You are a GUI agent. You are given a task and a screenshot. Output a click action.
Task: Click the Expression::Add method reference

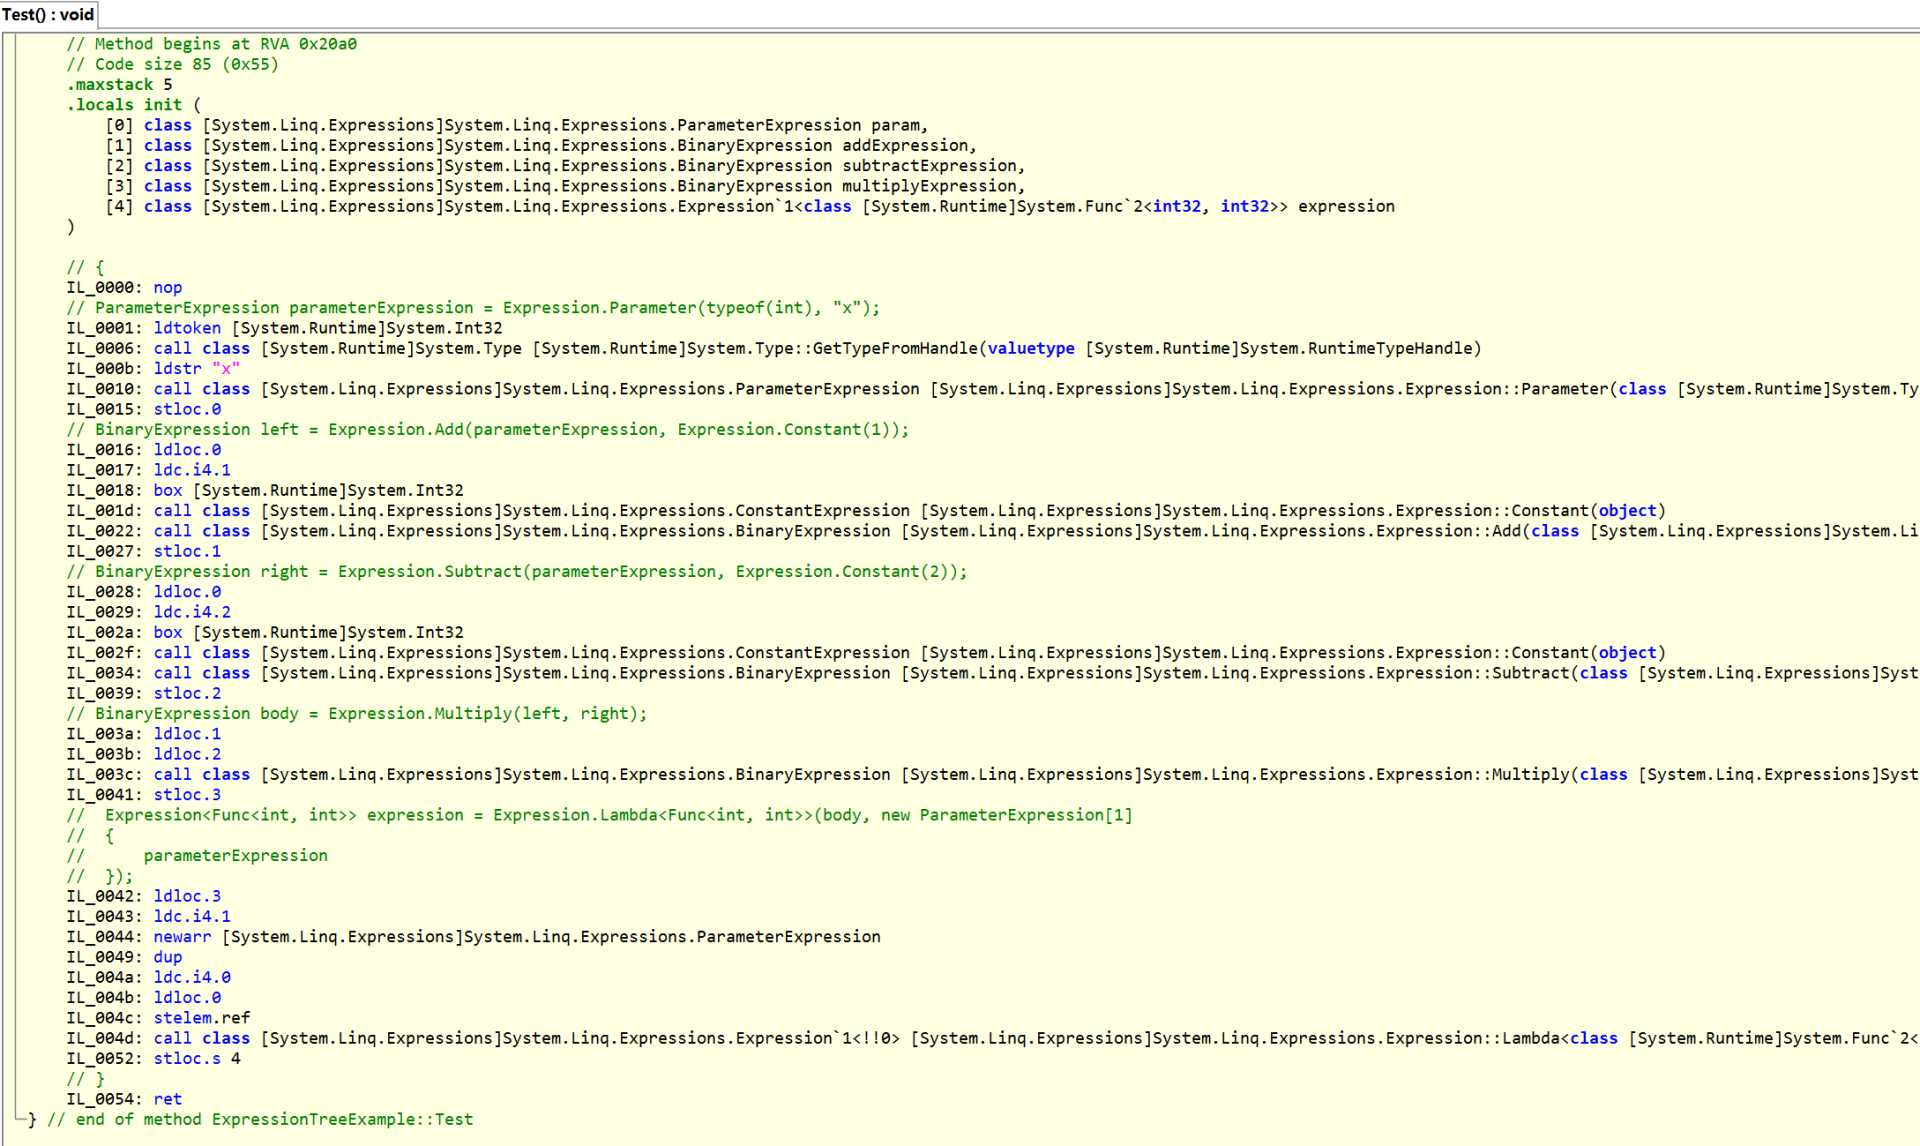pyautogui.click(x=1506, y=531)
